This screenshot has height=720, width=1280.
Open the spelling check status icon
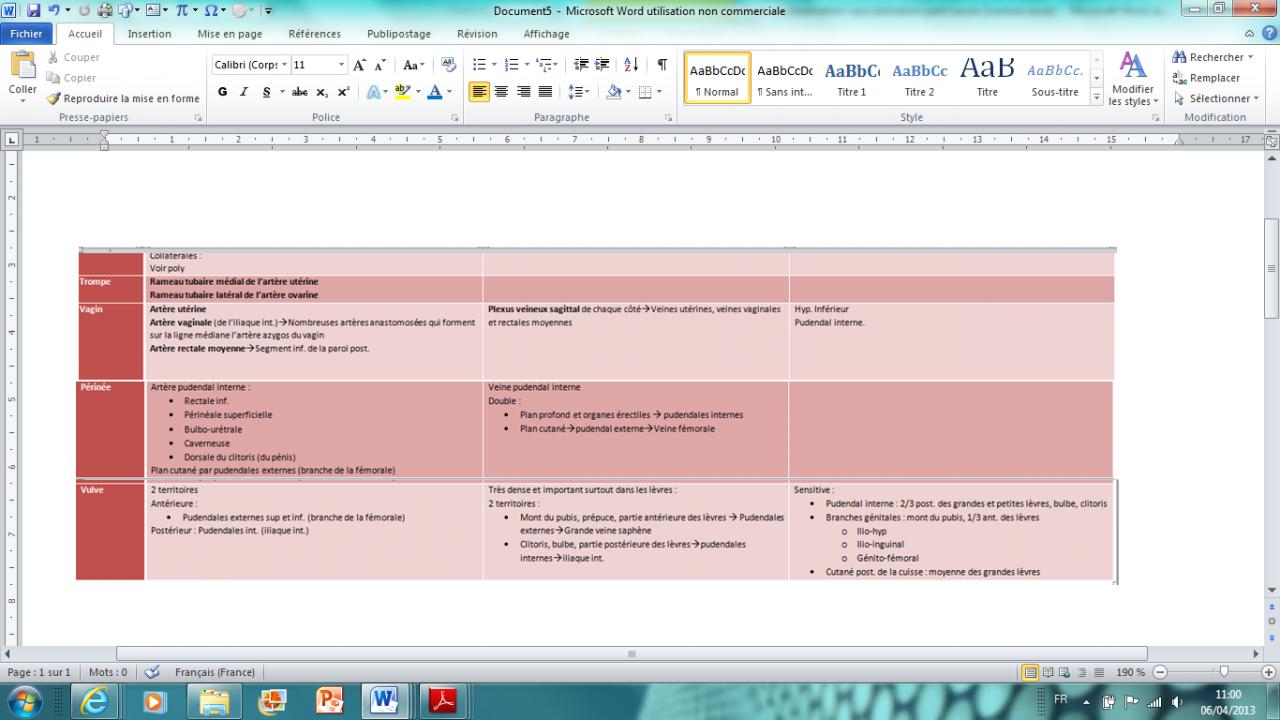point(152,672)
